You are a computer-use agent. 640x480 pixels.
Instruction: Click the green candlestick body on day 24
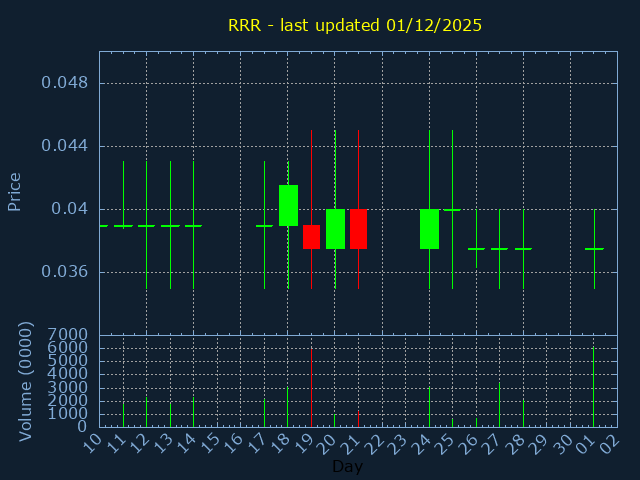429,229
